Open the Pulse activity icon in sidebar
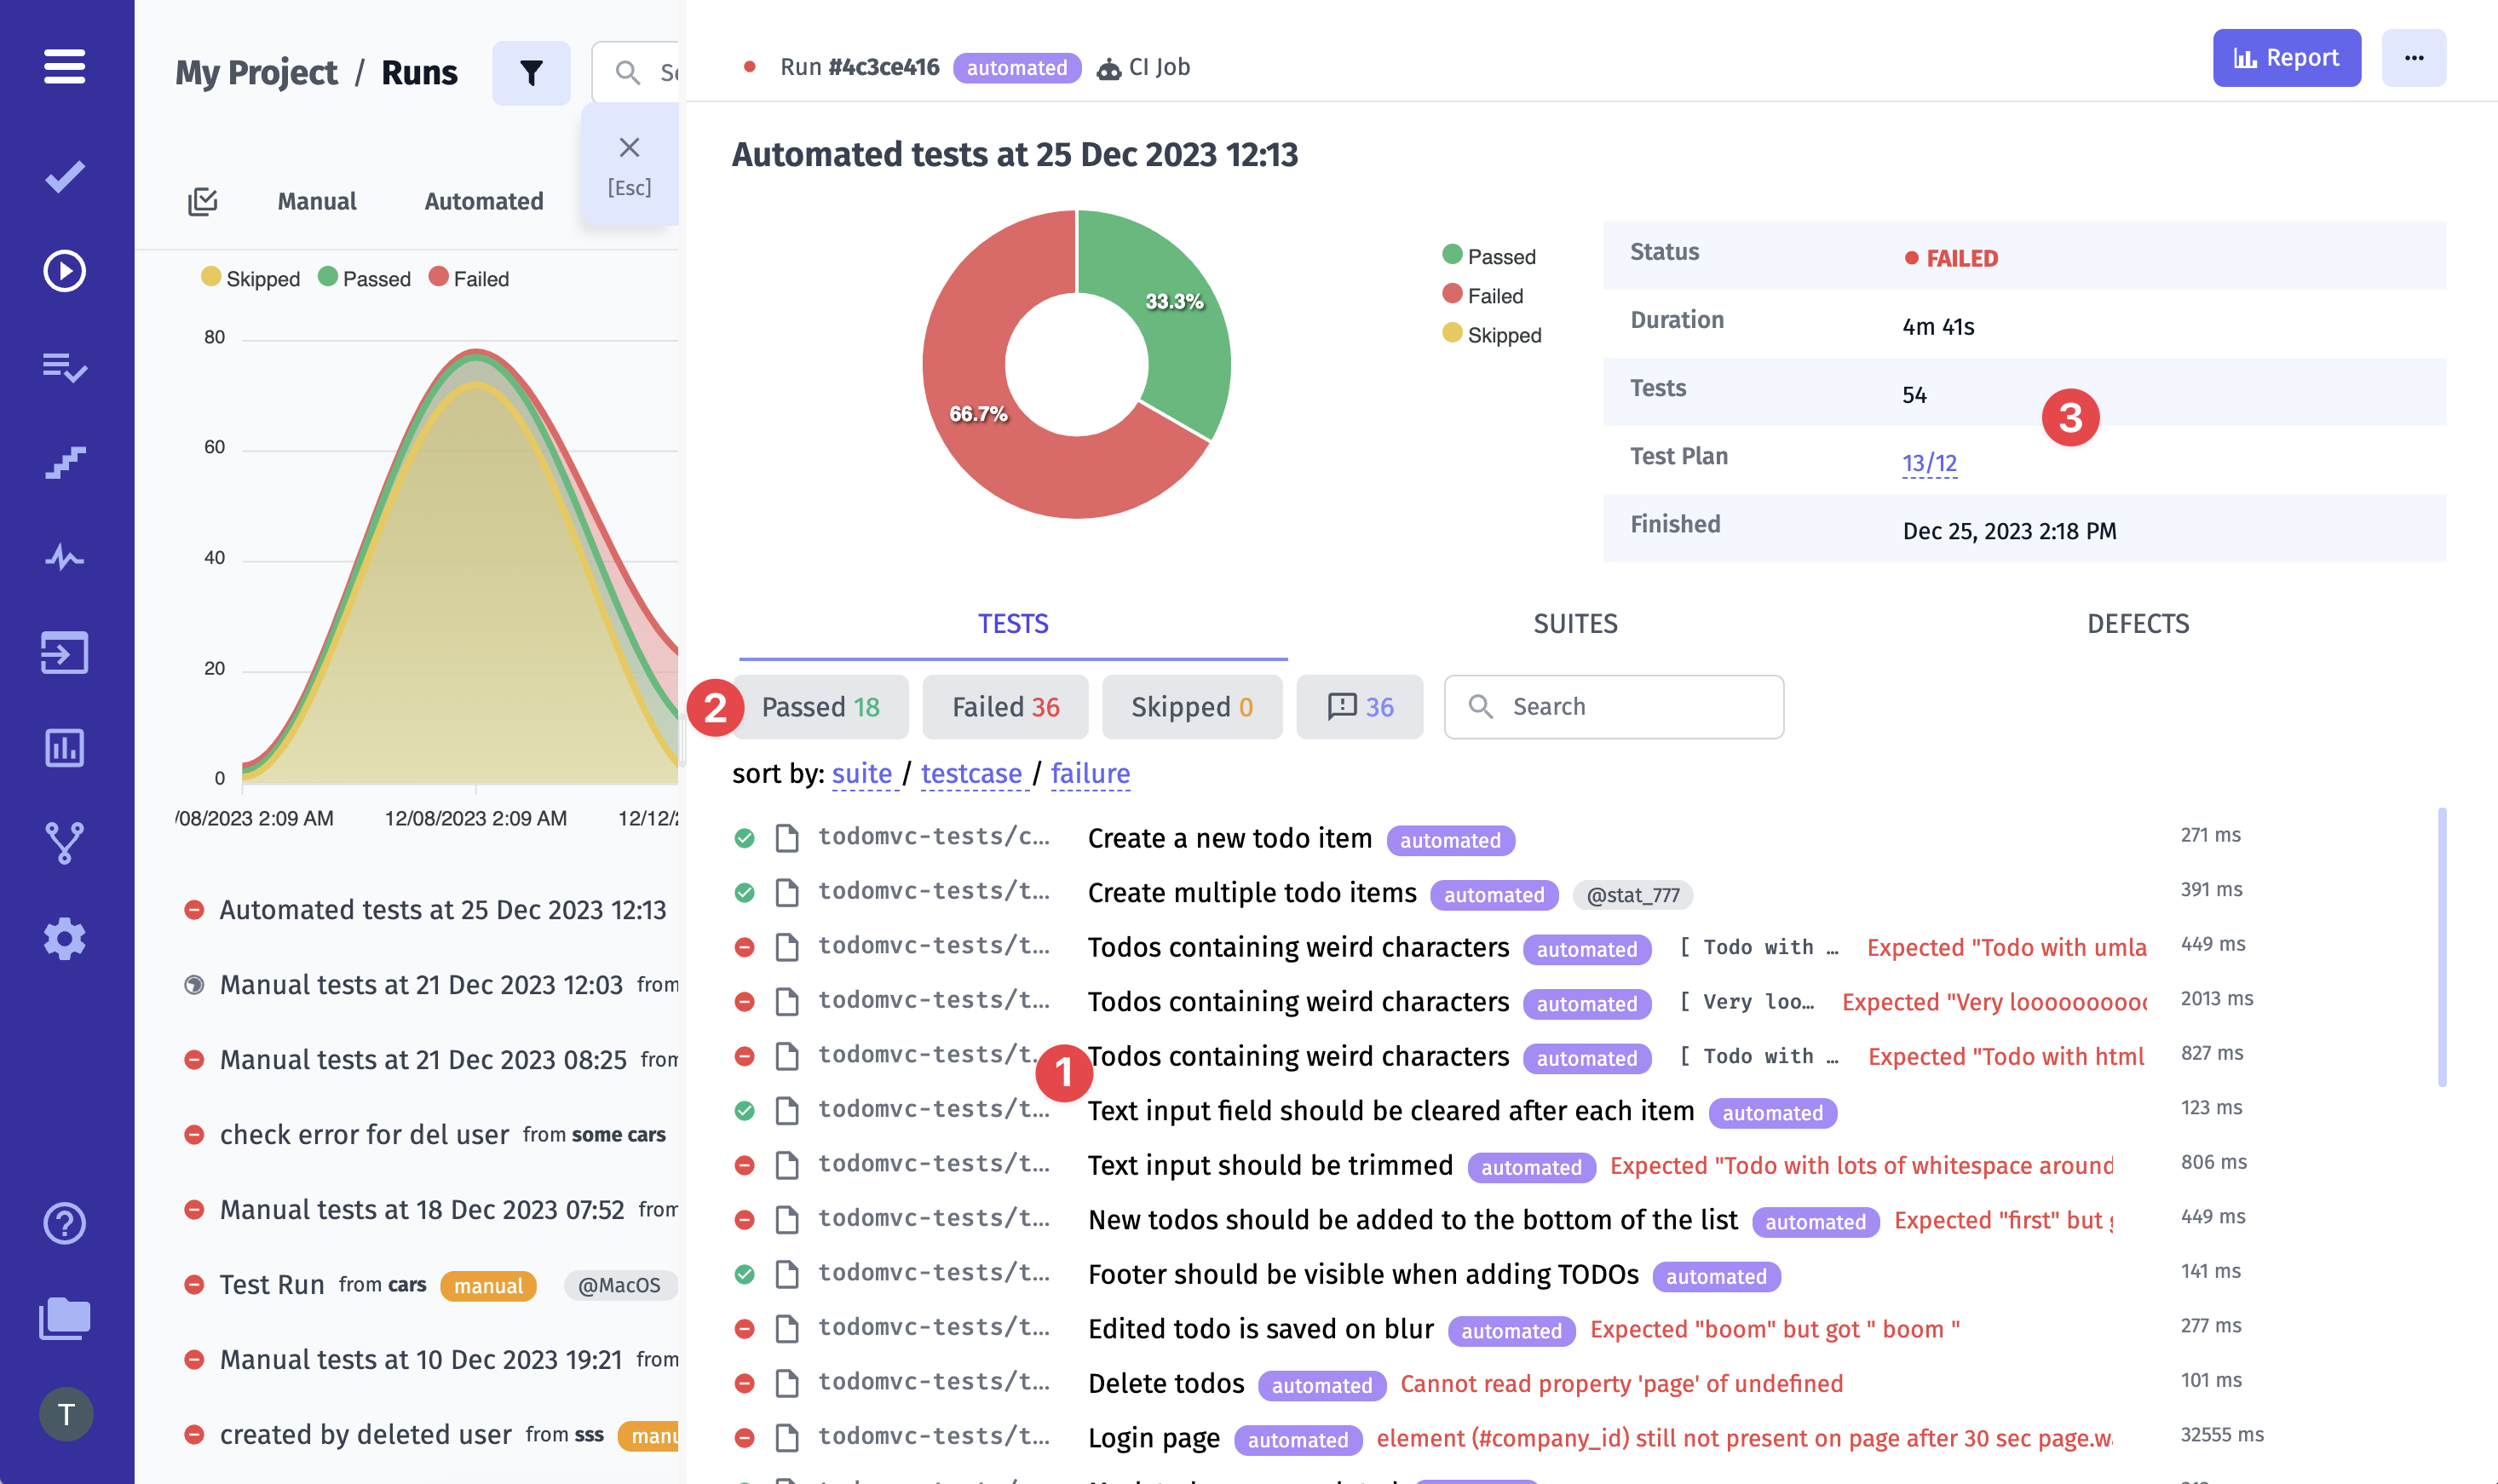This screenshot has width=2498, height=1484. point(65,557)
